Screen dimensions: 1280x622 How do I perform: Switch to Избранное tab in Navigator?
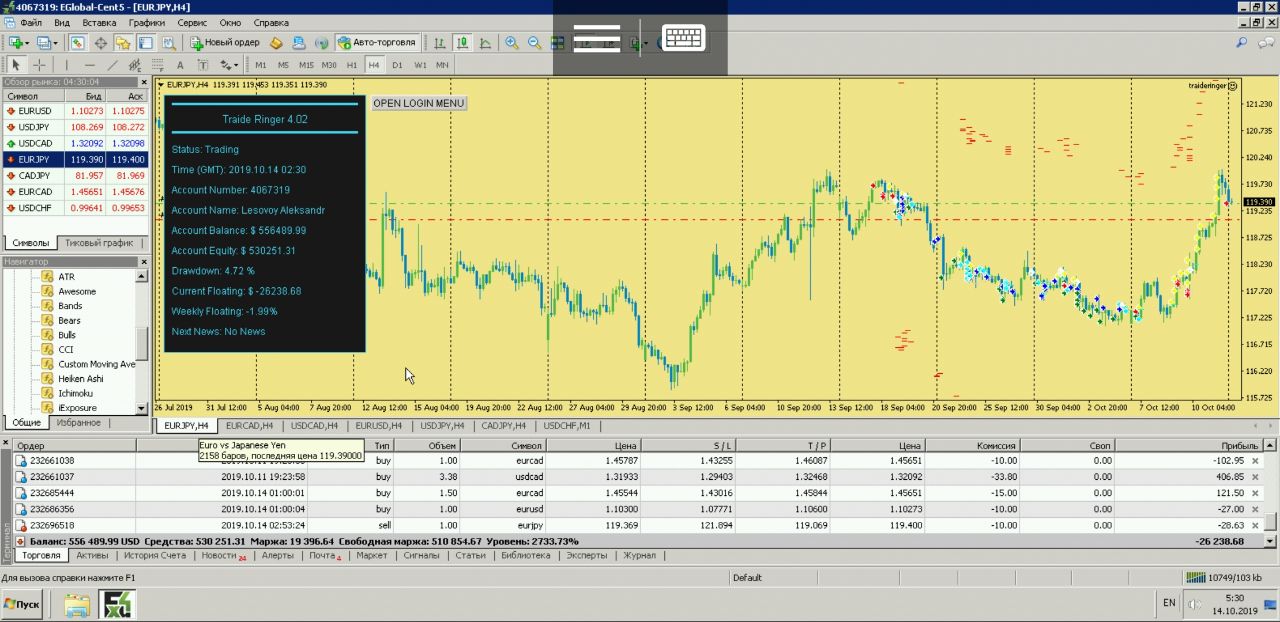pos(78,423)
